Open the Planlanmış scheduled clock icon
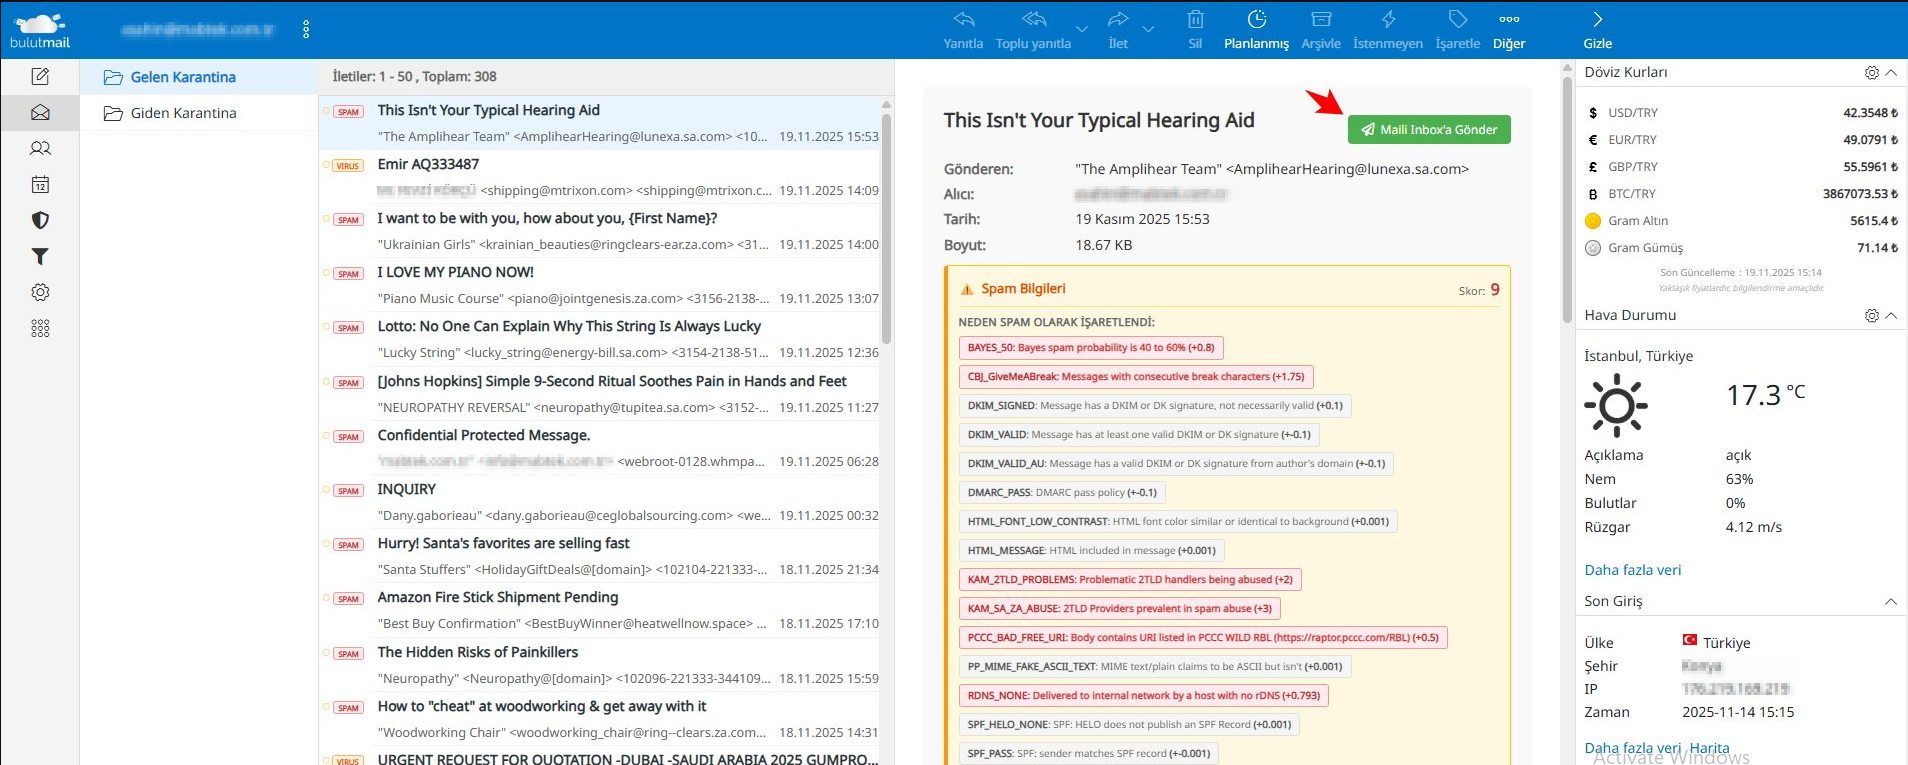 pos(1257,19)
